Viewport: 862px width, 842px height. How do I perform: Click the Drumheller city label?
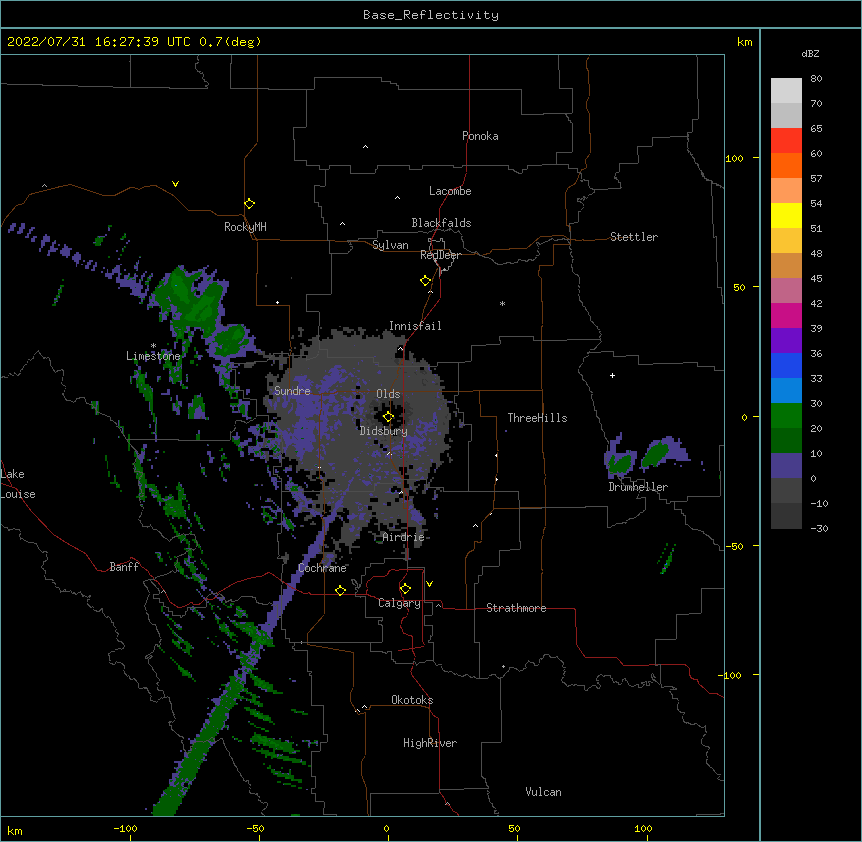point(638,487)
